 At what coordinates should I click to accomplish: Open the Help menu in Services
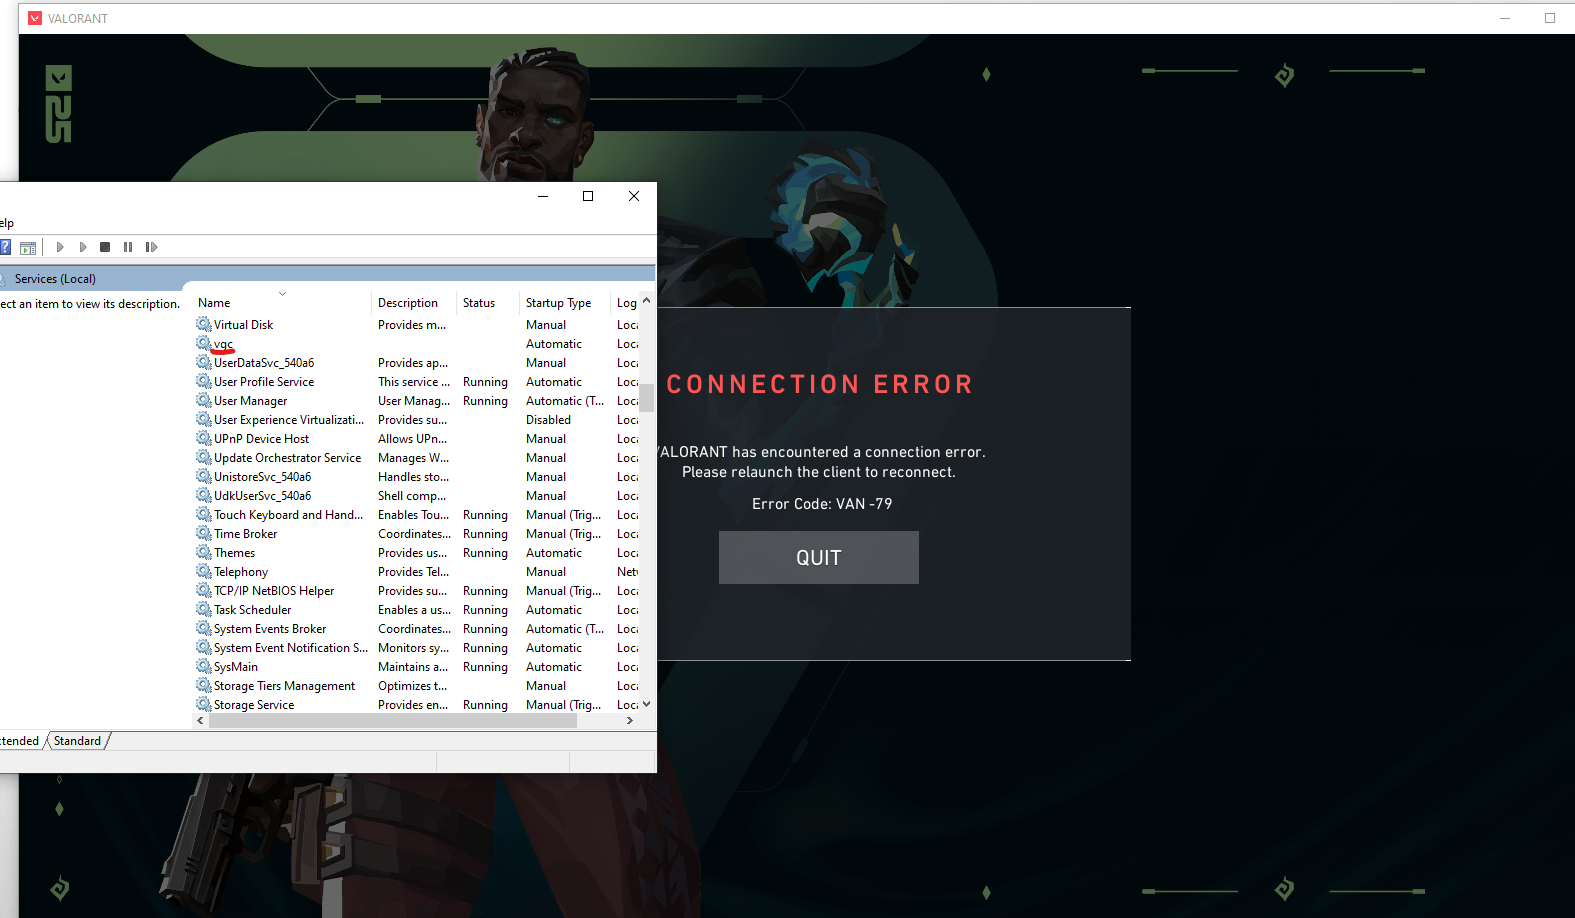point(7,223)
